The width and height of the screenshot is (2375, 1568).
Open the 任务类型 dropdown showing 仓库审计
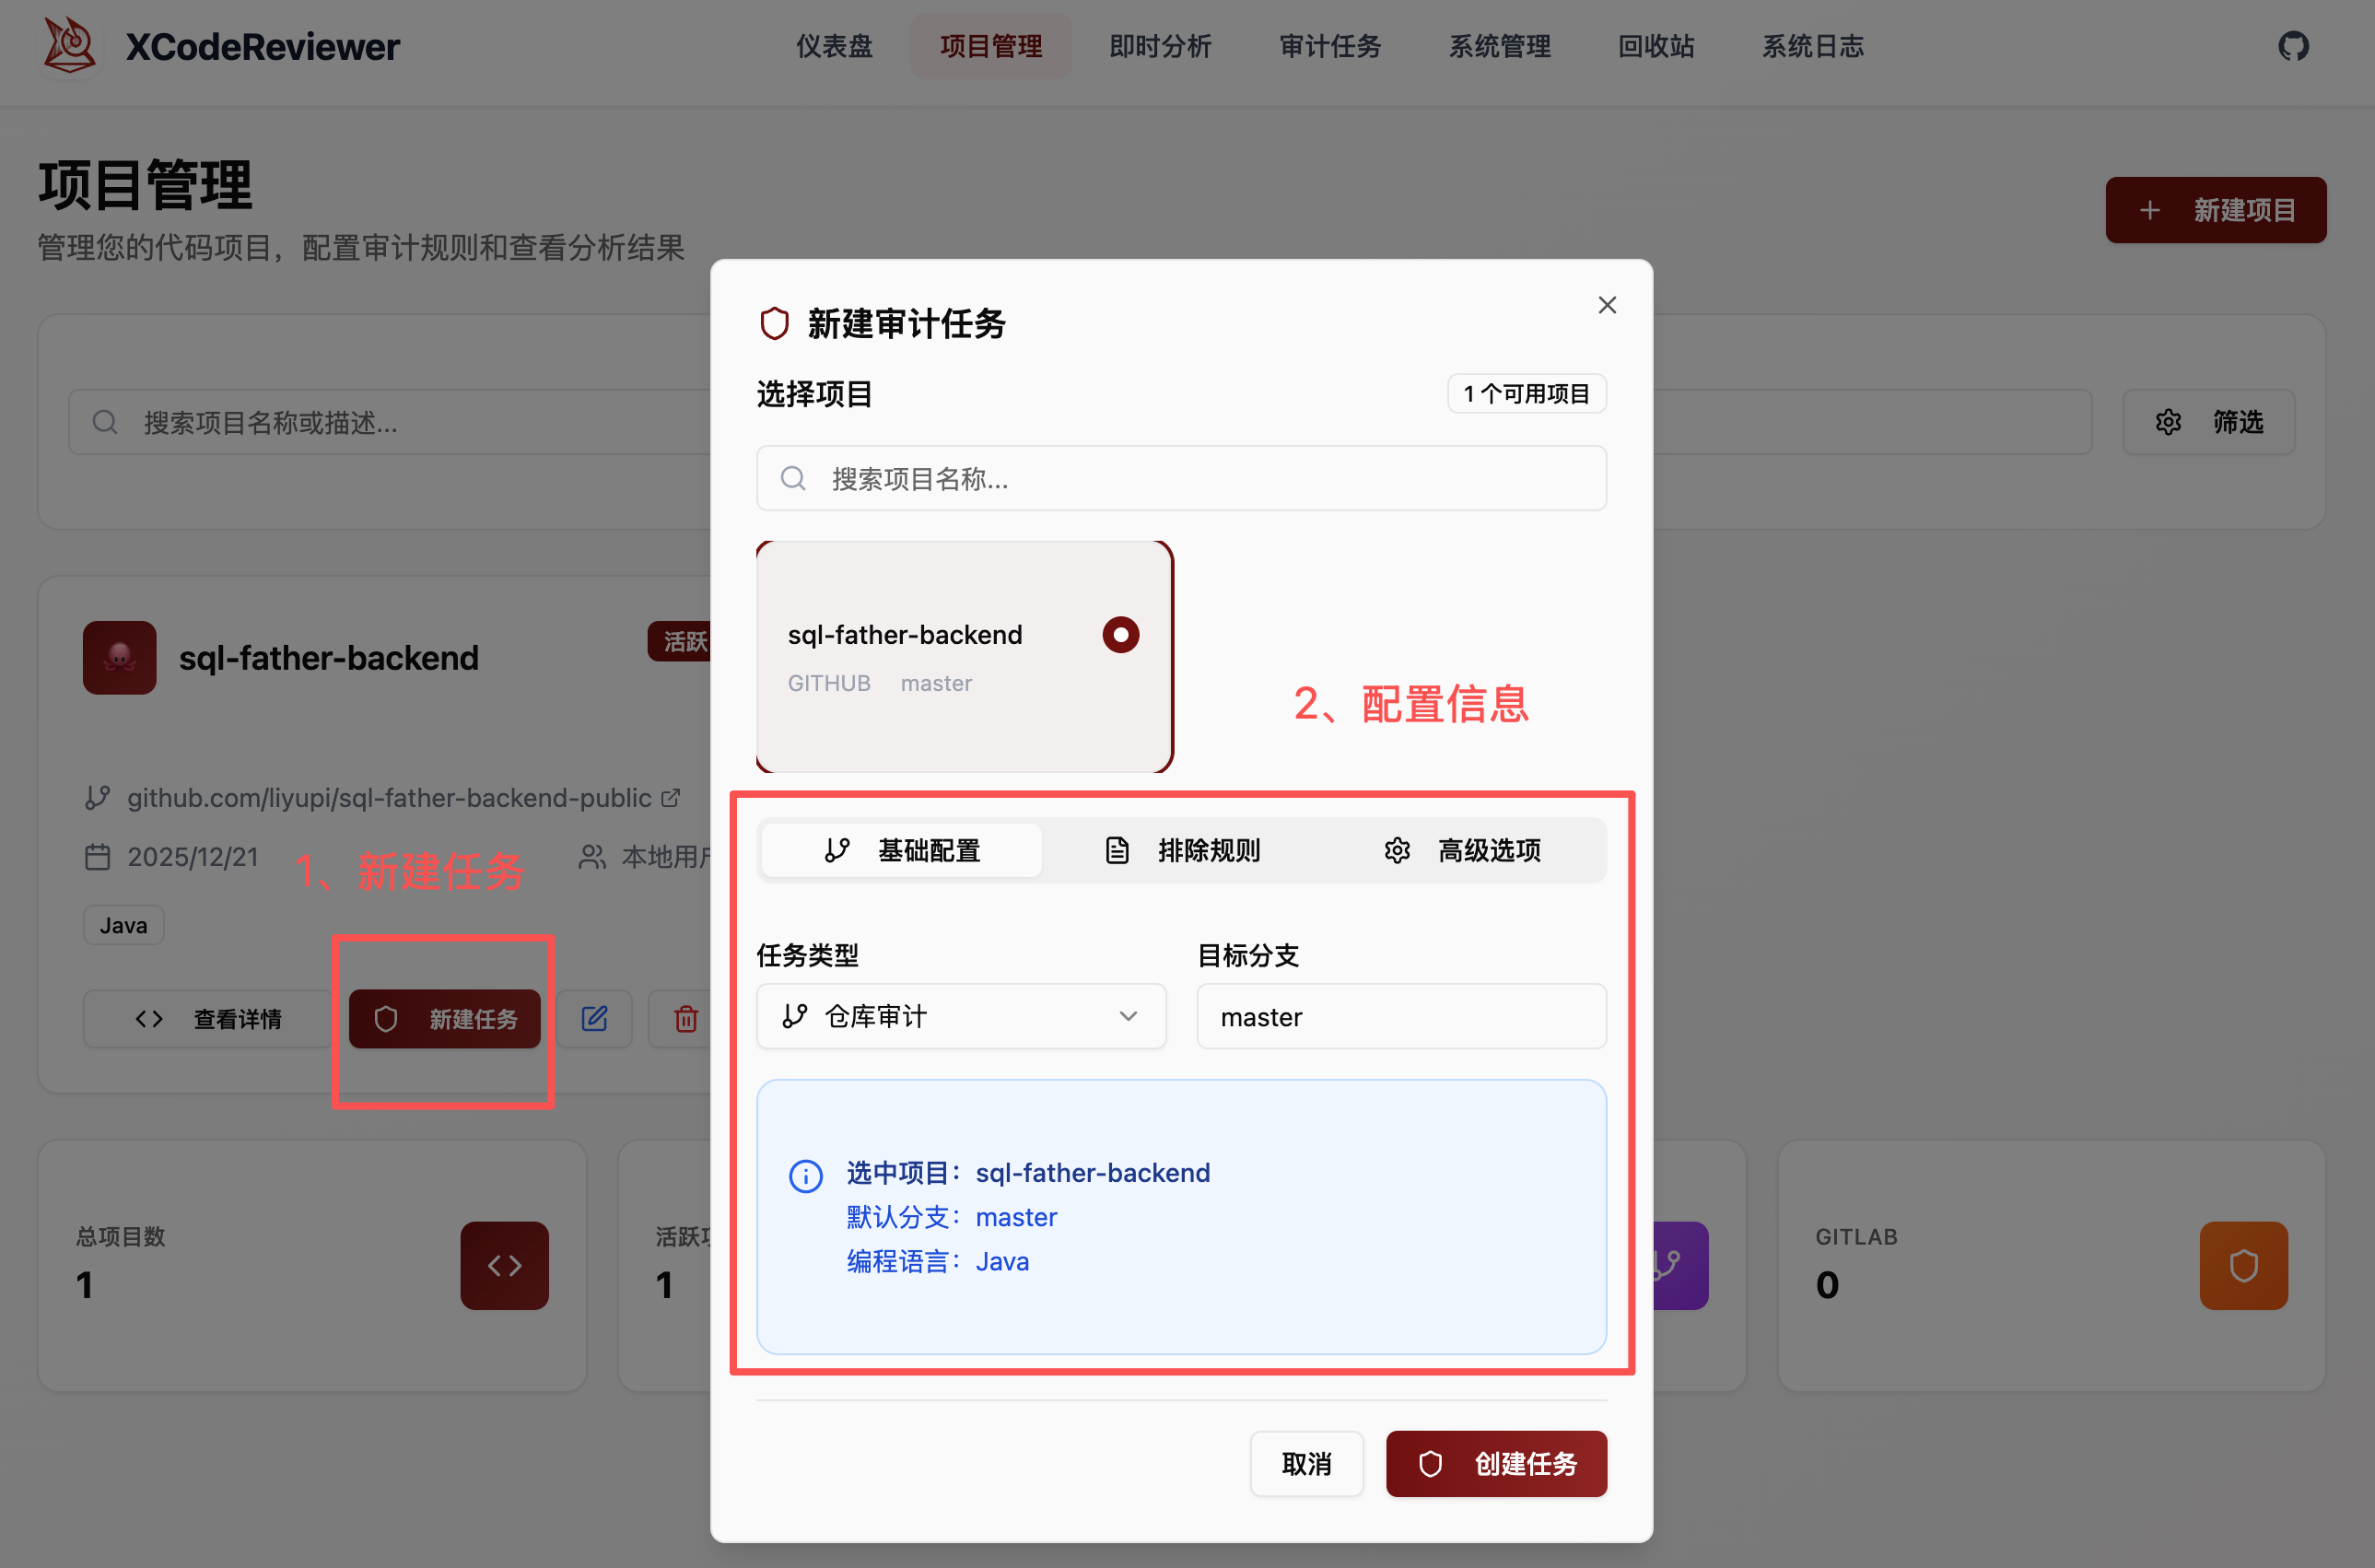960,1016
